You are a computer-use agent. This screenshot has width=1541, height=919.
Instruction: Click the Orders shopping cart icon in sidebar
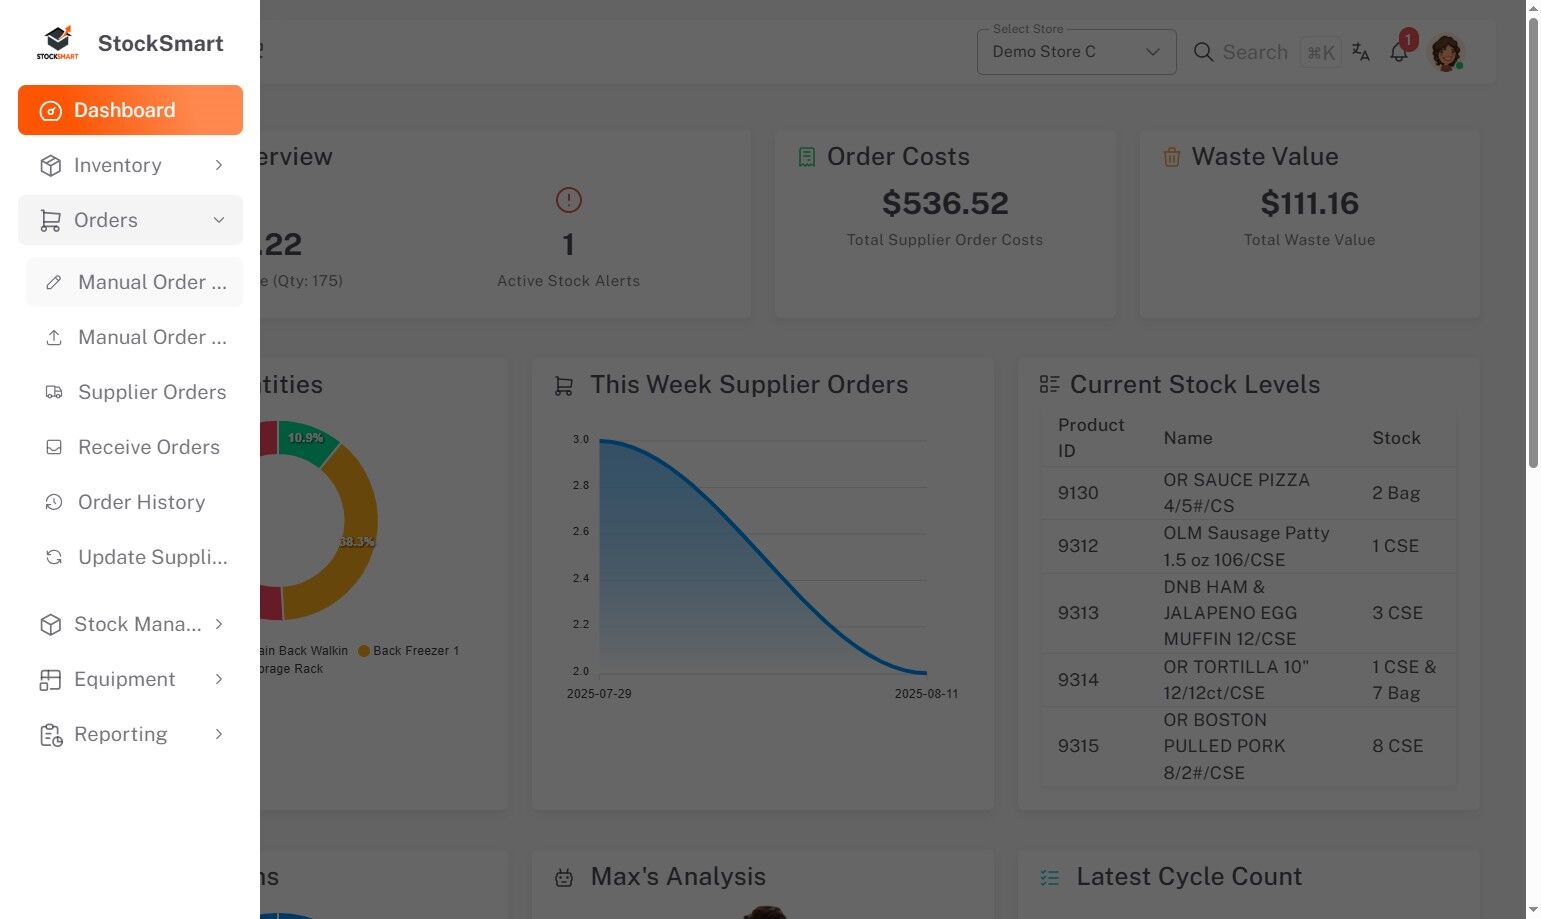pos(50,220)
